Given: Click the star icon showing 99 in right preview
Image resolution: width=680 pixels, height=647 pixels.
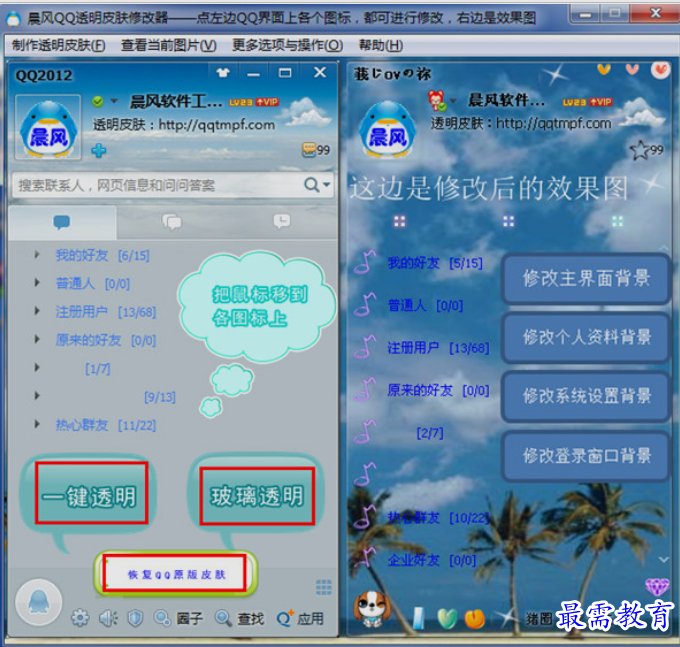Looking at the screenshot, I should pos(639,150).
